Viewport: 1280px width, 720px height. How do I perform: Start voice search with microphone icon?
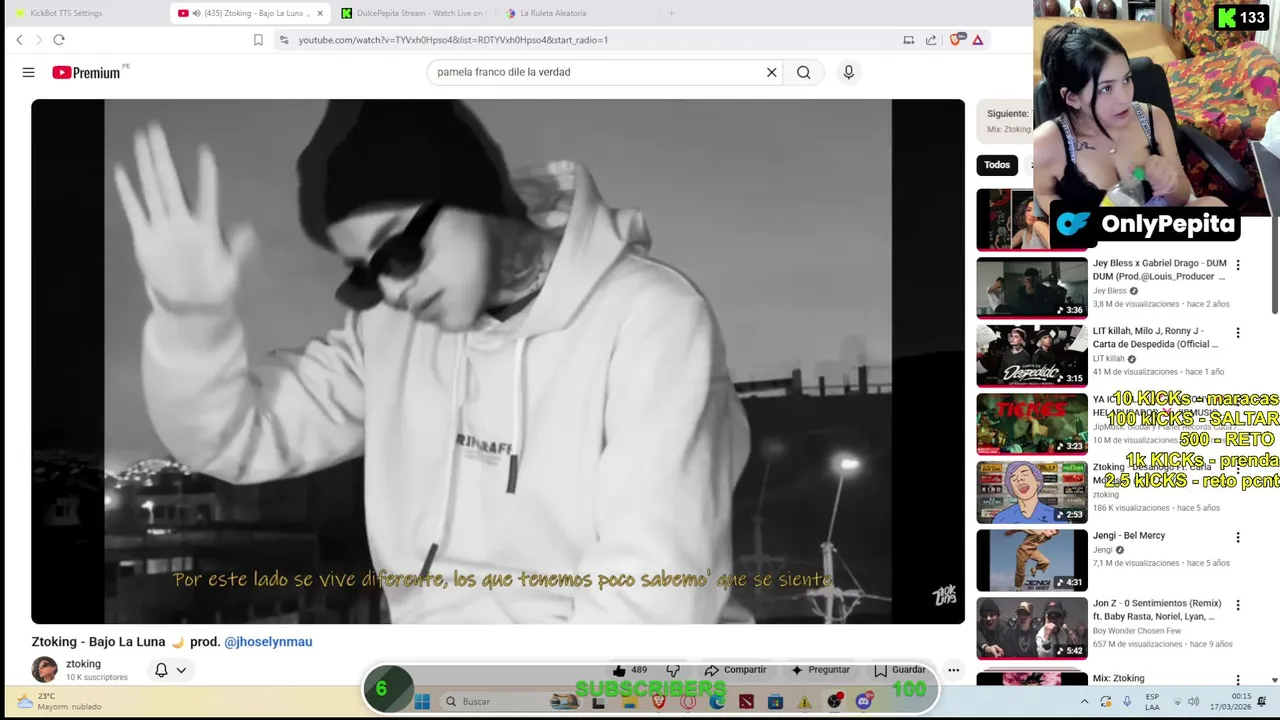(848, 72)
